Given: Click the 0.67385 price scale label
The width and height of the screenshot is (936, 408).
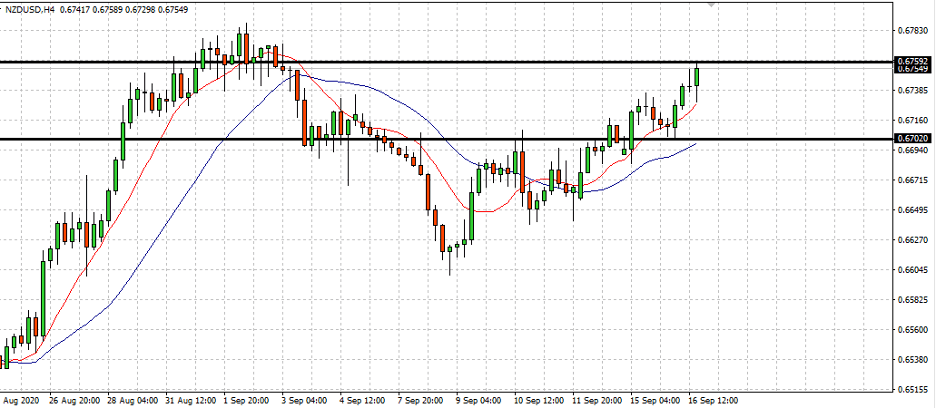Looking at the screenshot, I should [x=914, y=91].
